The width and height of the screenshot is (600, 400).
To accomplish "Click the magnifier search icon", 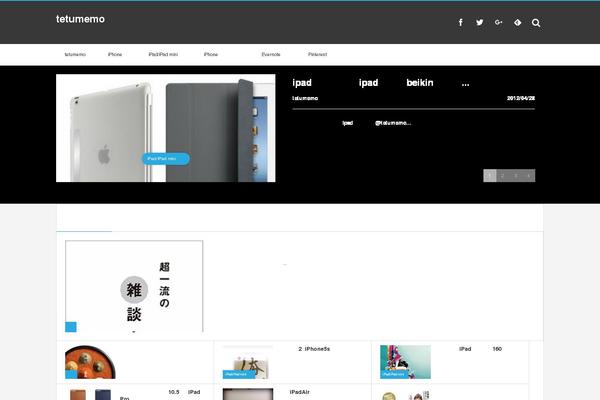I will click(536, 23).
